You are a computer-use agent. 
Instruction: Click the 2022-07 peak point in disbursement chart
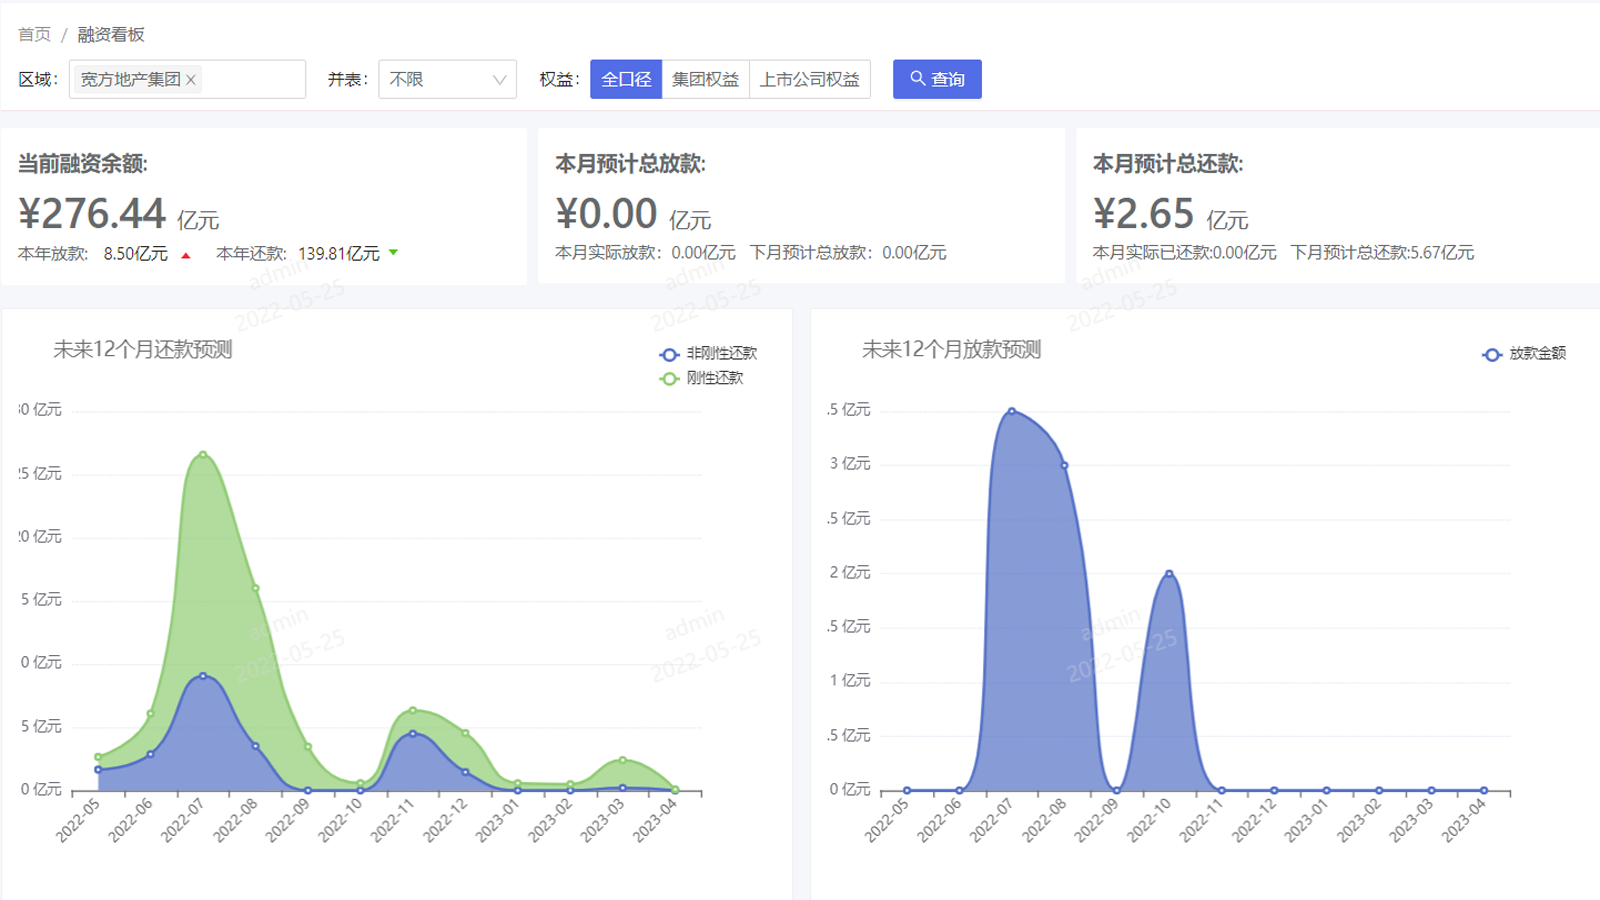pyautogui.click(x=1012, y=411)
